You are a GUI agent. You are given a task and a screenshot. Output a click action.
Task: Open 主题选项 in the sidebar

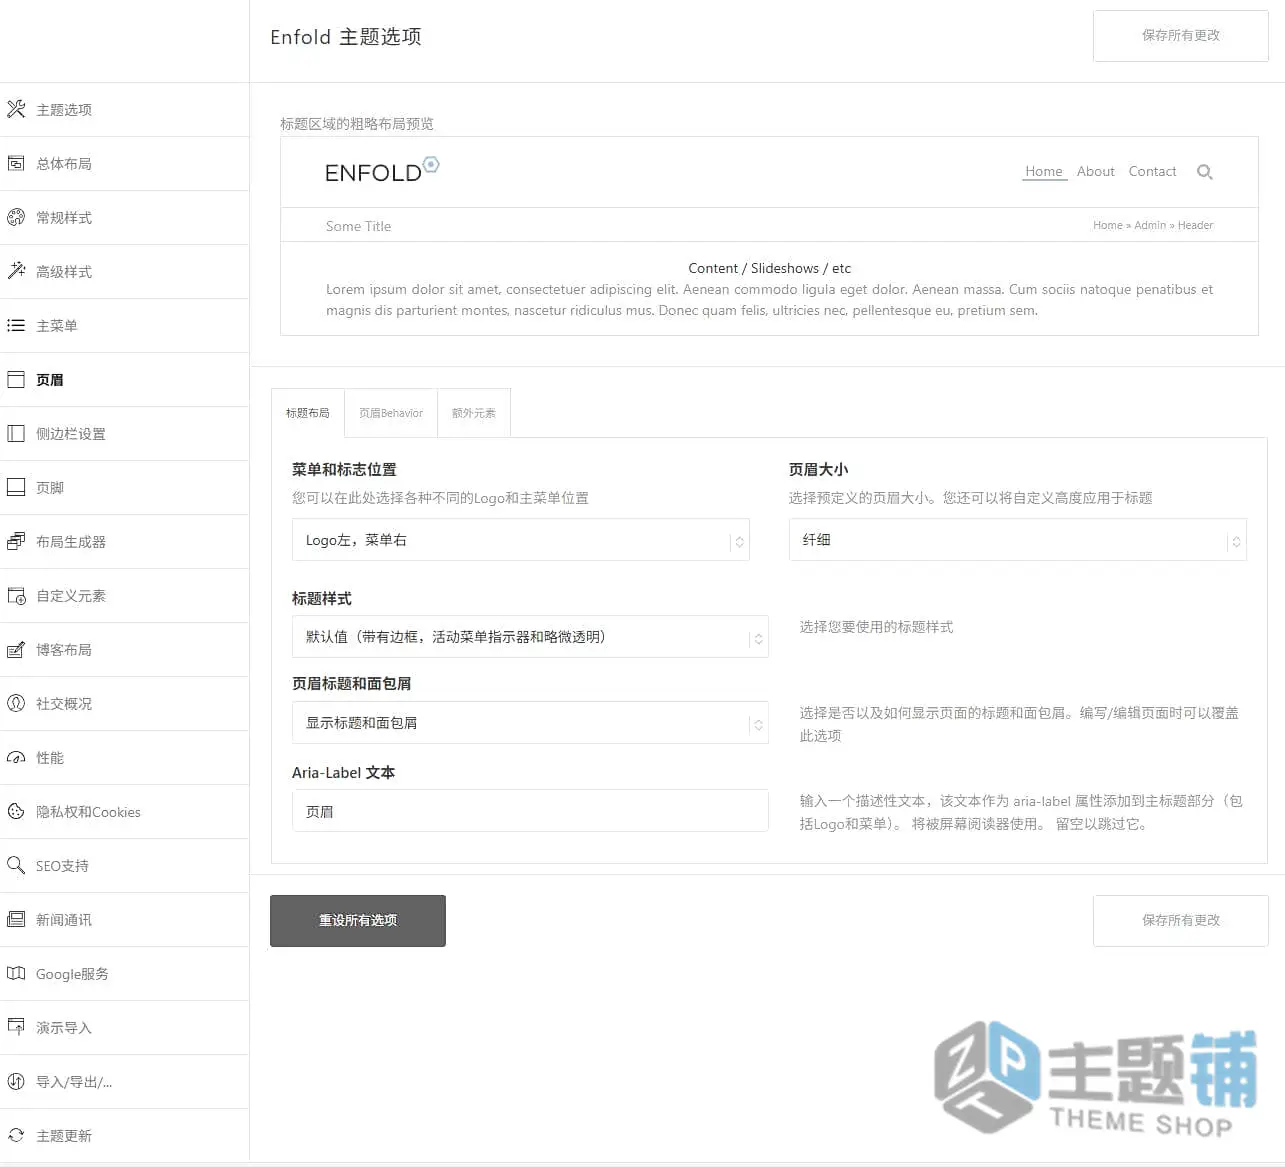pos(124,109)
